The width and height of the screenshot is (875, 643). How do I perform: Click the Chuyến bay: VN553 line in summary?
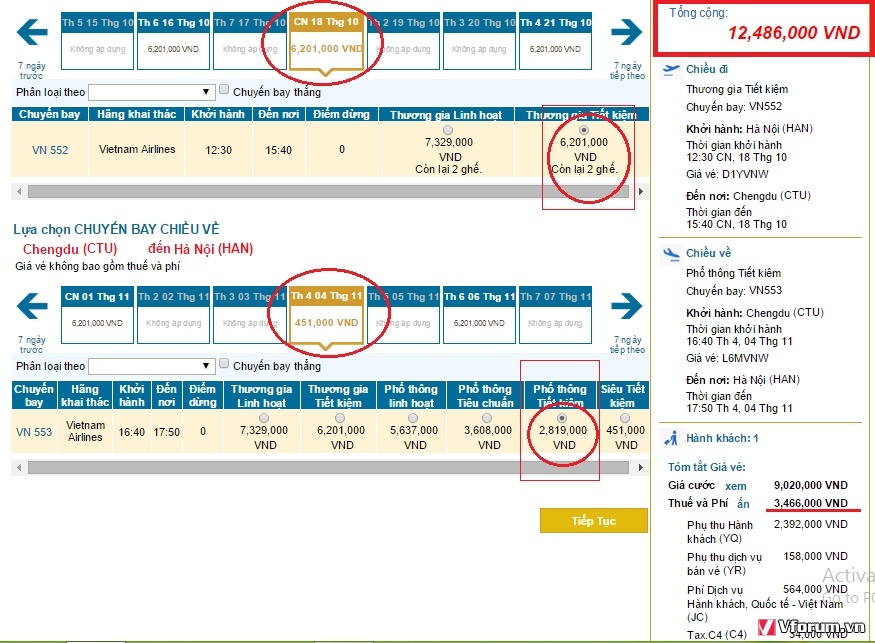[x=734, y=290]
